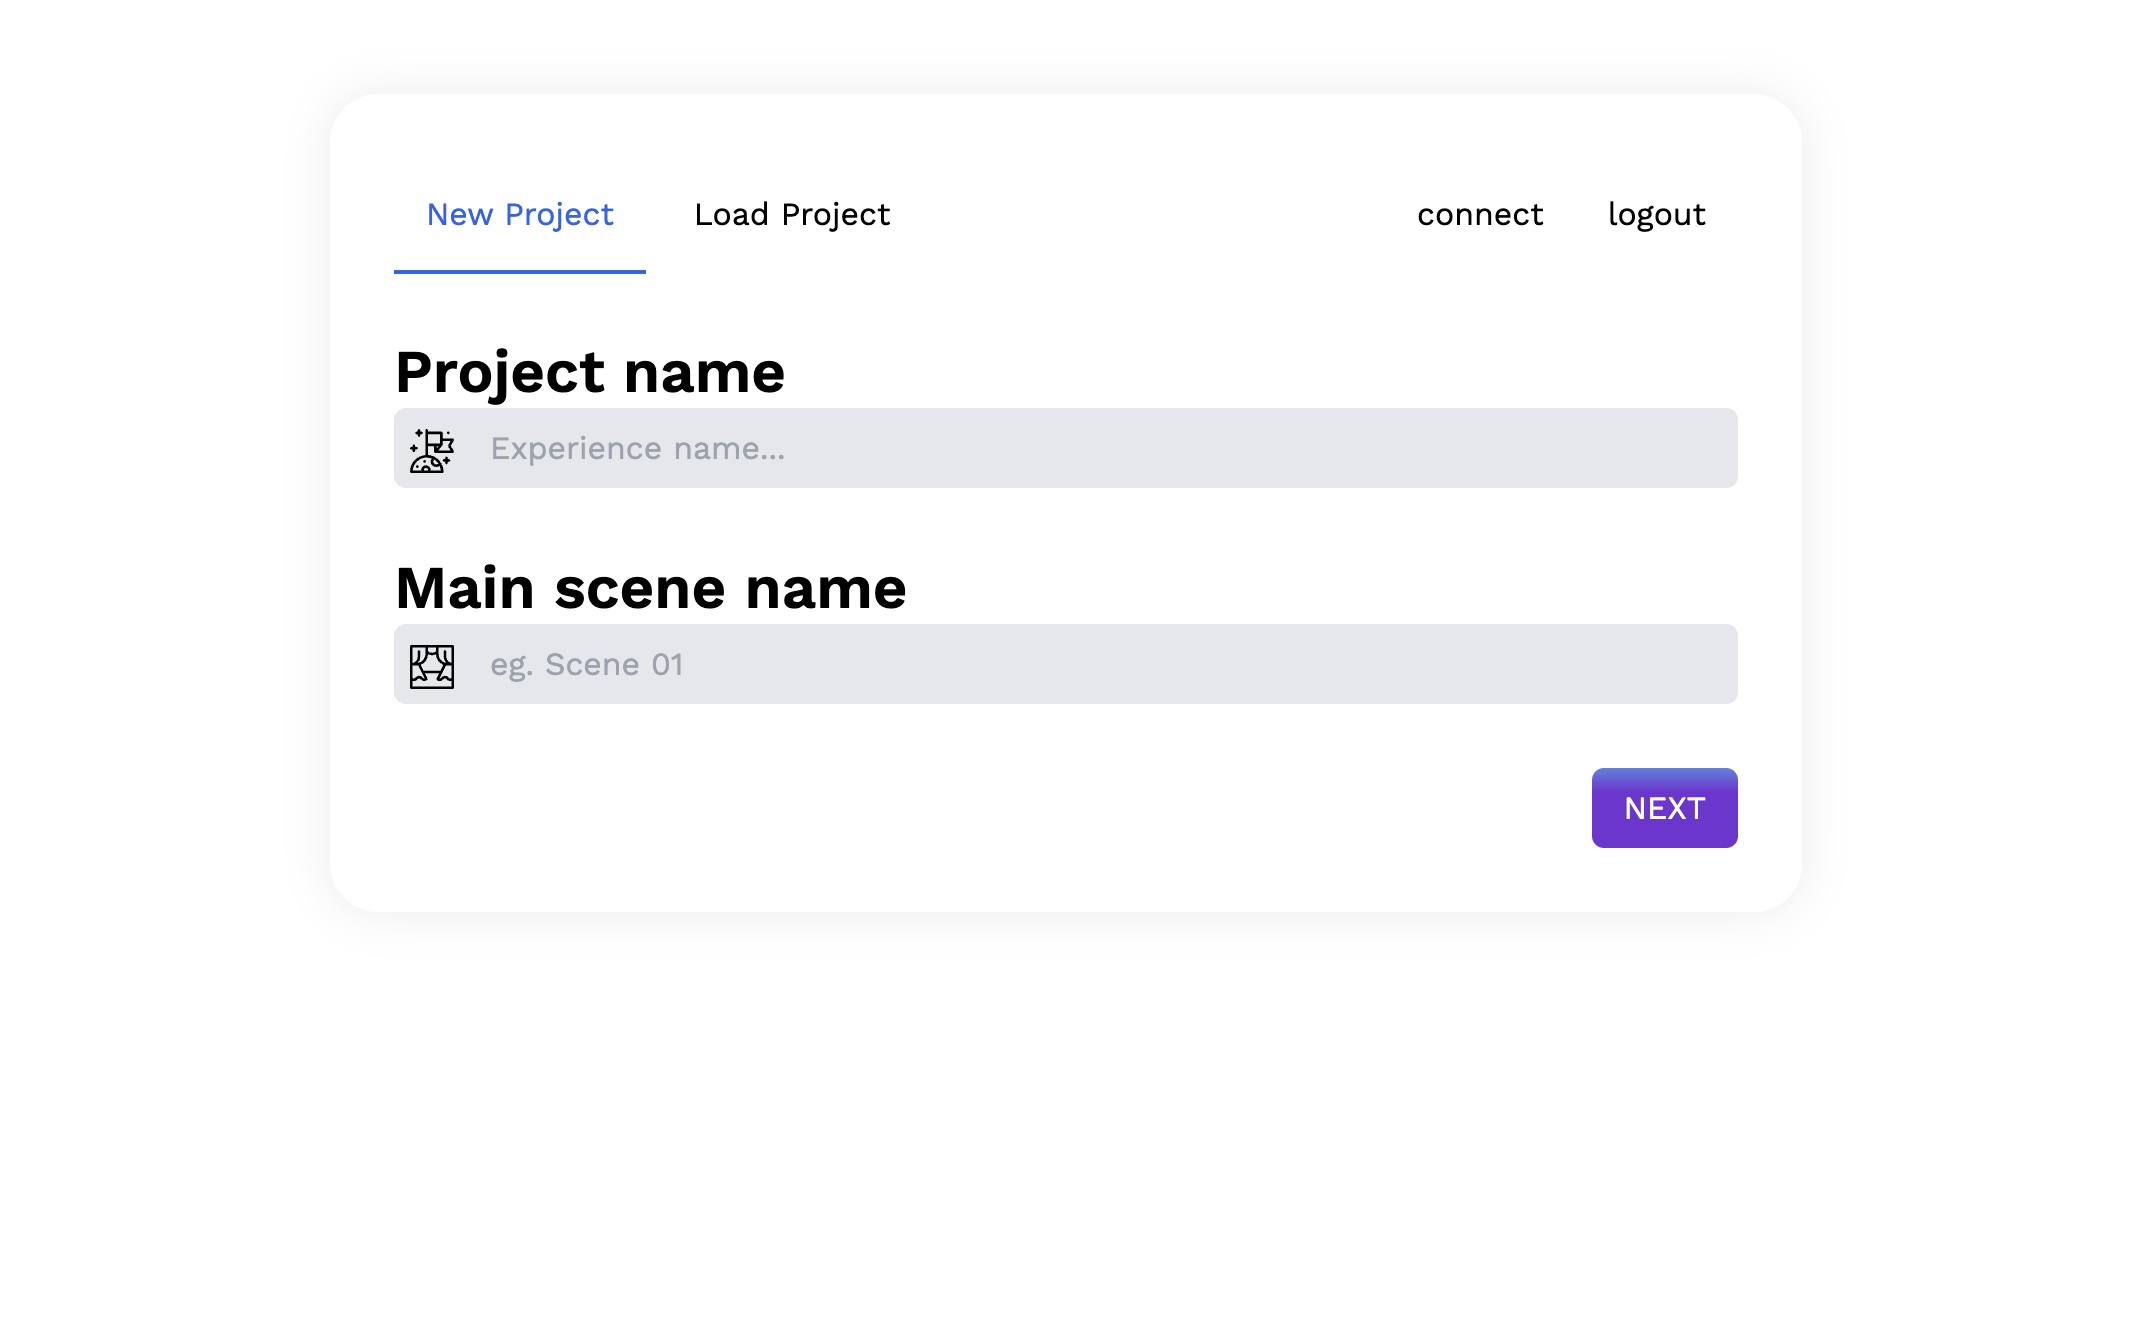Click the "Main scene name" heading label
Image resolution: width=2140 pixels, height=1322 pixels.
tap(650, 588)
